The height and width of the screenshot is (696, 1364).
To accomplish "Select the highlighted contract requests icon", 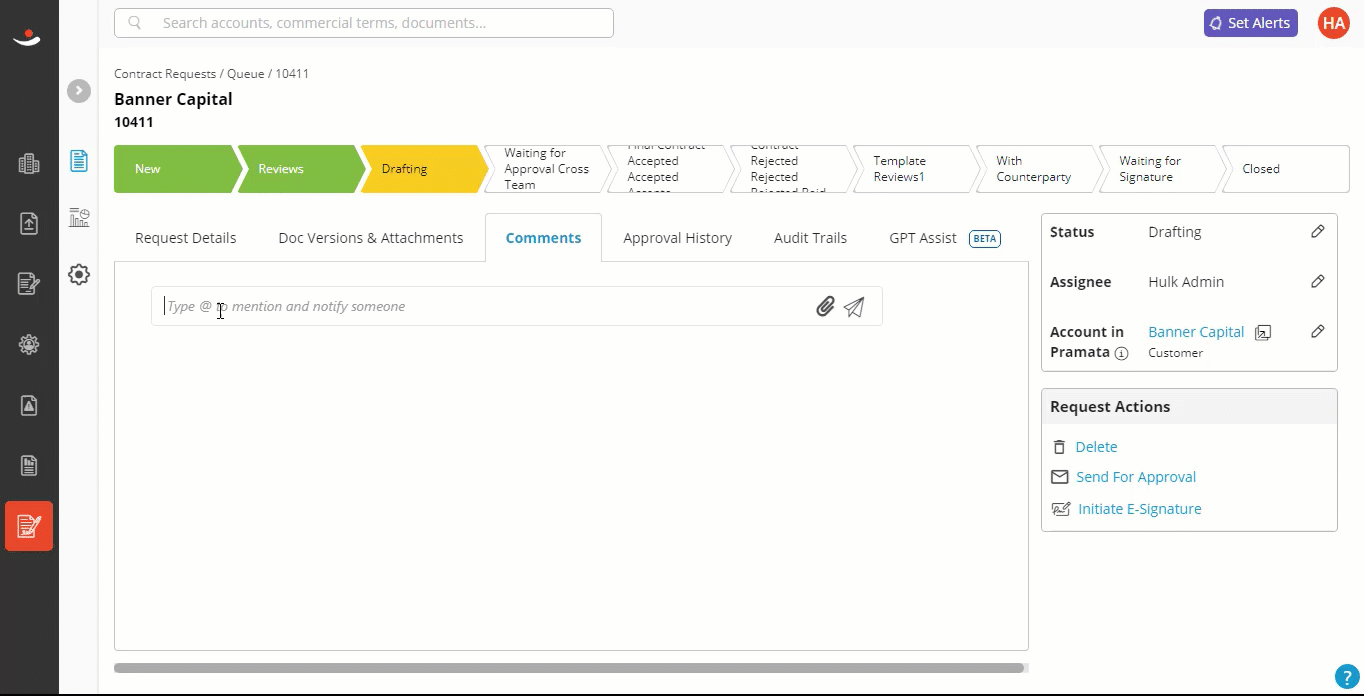I will (29, 526).
